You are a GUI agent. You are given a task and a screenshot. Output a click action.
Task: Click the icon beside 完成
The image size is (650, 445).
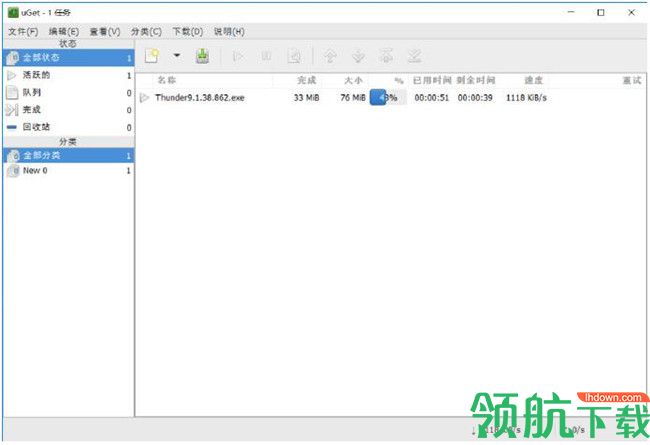click(x=12, y=110)
